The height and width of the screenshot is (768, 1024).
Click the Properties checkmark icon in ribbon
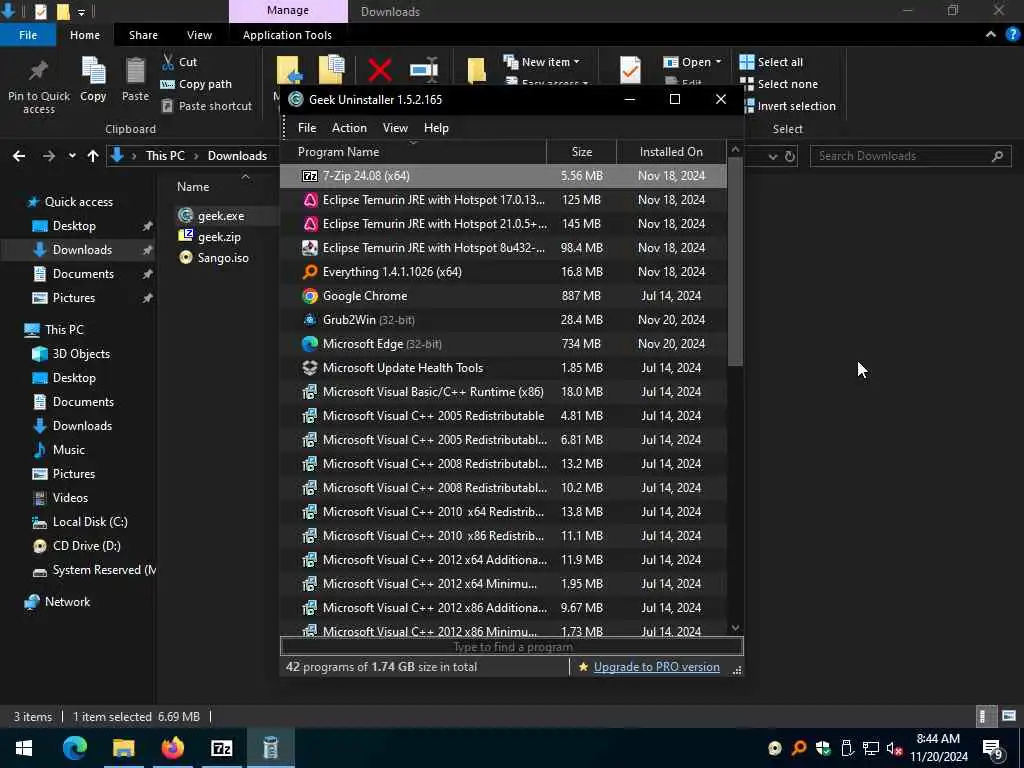coord(630,69)
